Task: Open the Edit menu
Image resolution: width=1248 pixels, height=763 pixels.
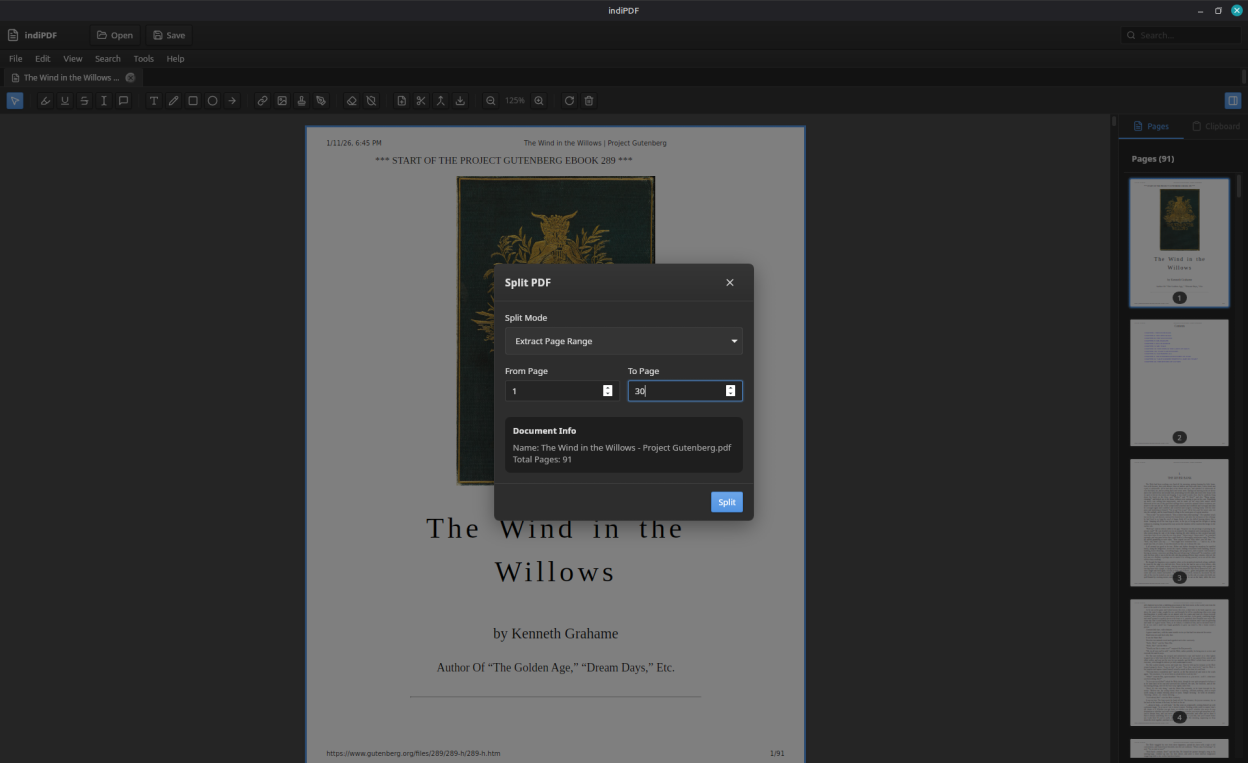Action: point(42,59)
